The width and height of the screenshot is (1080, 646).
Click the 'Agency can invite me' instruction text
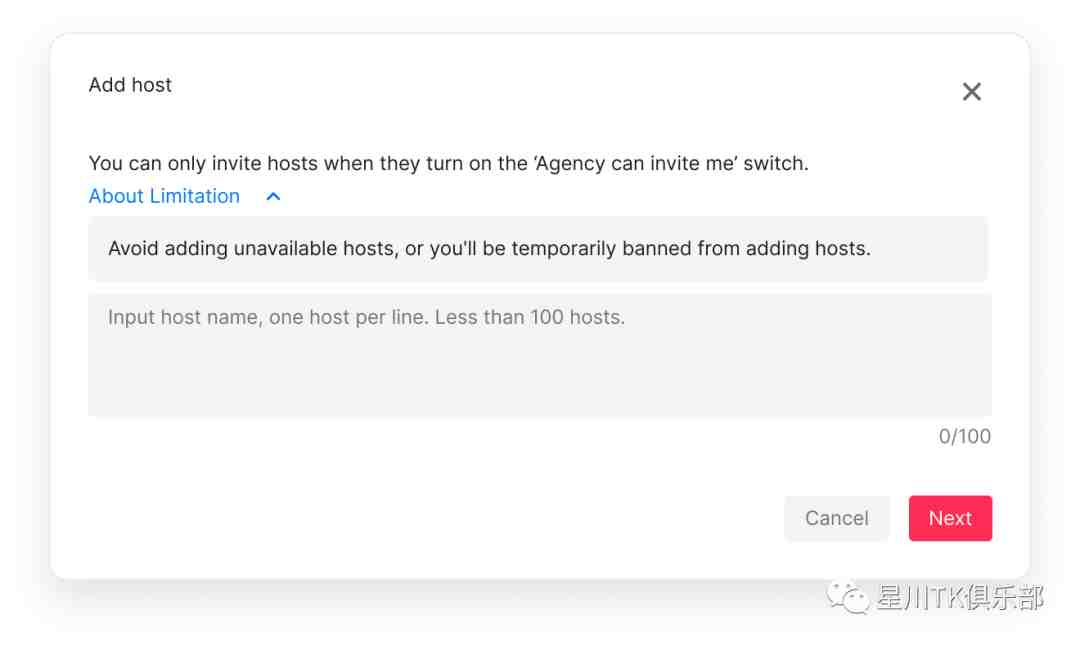point(448,163)
